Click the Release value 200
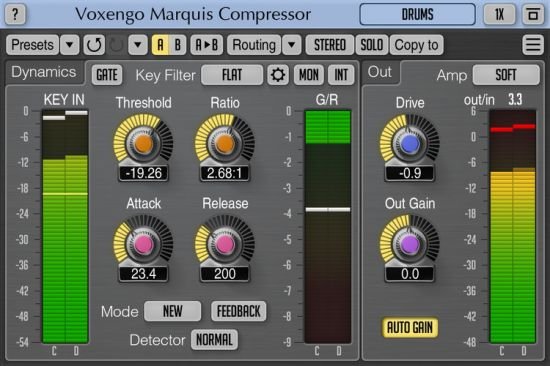550x366 pixels. click(224, 274)
